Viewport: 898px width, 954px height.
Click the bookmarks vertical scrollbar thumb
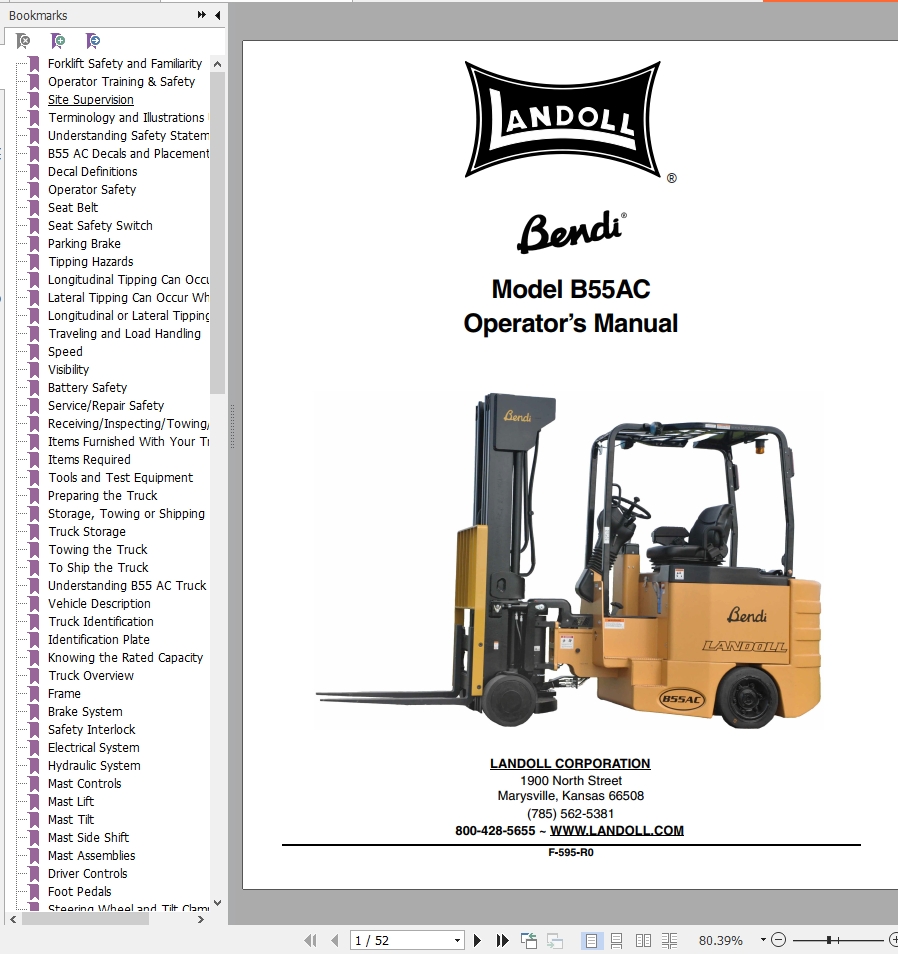coord(217,232)
